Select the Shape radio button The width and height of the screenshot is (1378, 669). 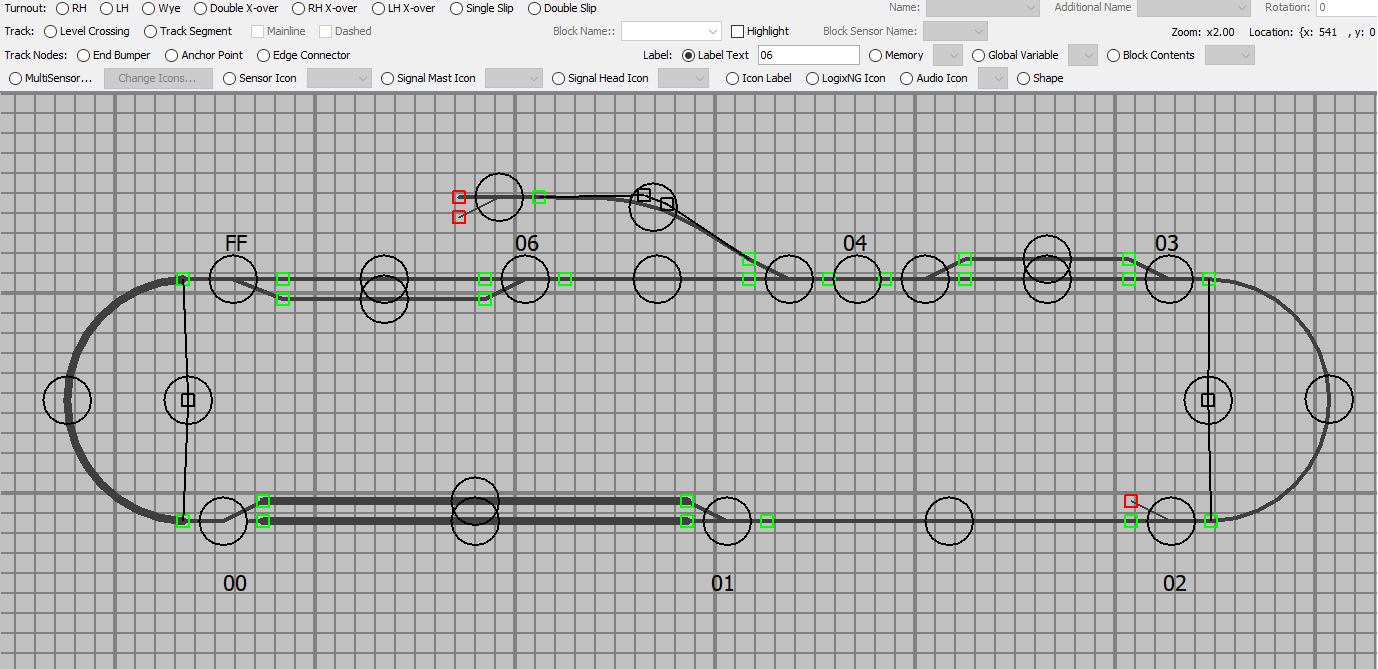pos(1024,78)
